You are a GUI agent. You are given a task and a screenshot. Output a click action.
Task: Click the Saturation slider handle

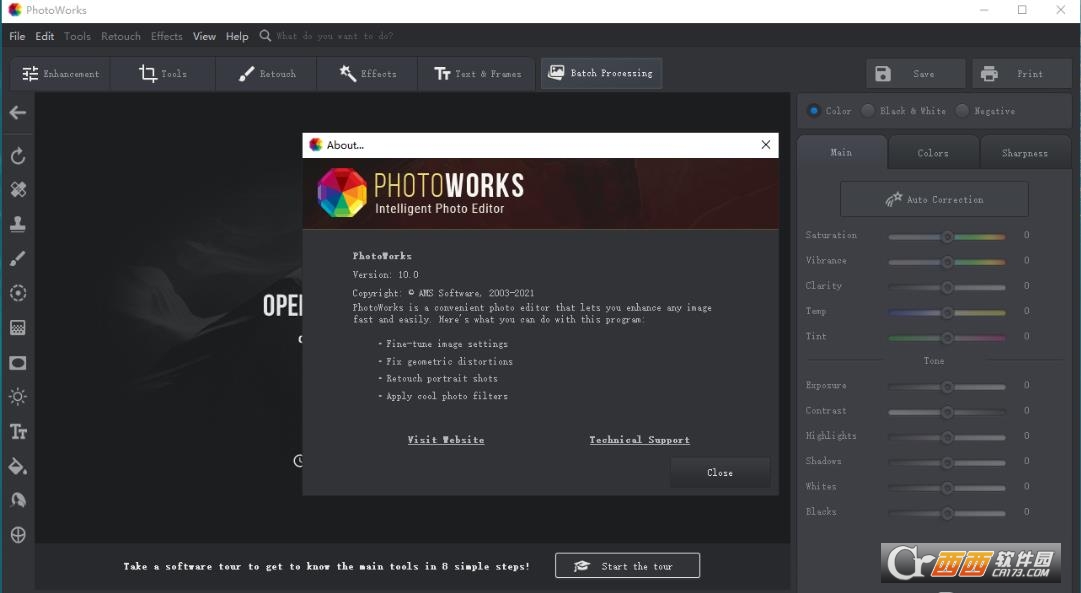pyautogui.click(x=947, y=237)
